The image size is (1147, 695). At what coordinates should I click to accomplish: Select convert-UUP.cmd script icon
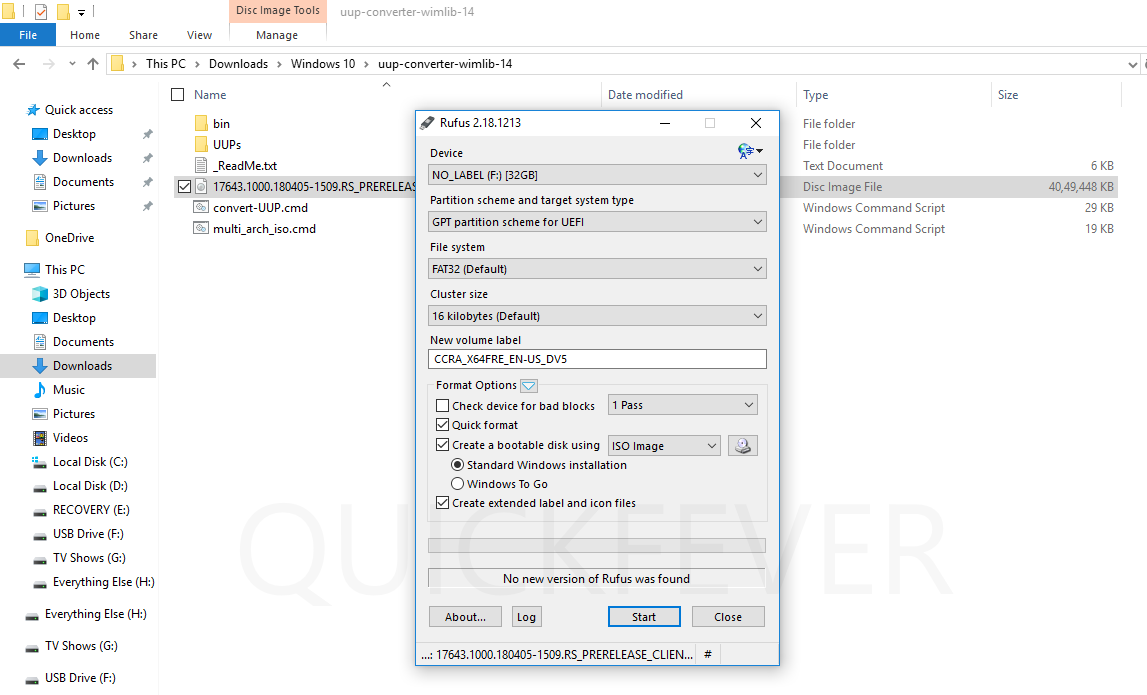pos(201,207)
